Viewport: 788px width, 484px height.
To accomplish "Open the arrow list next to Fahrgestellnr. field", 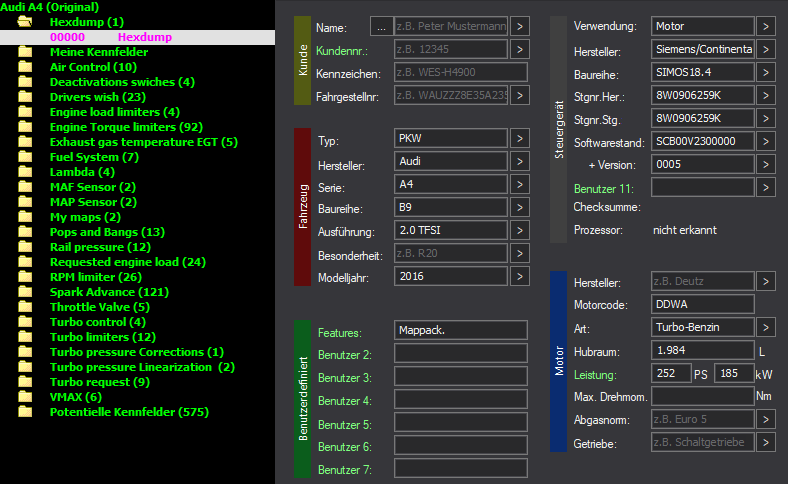I will coord(520,95).
